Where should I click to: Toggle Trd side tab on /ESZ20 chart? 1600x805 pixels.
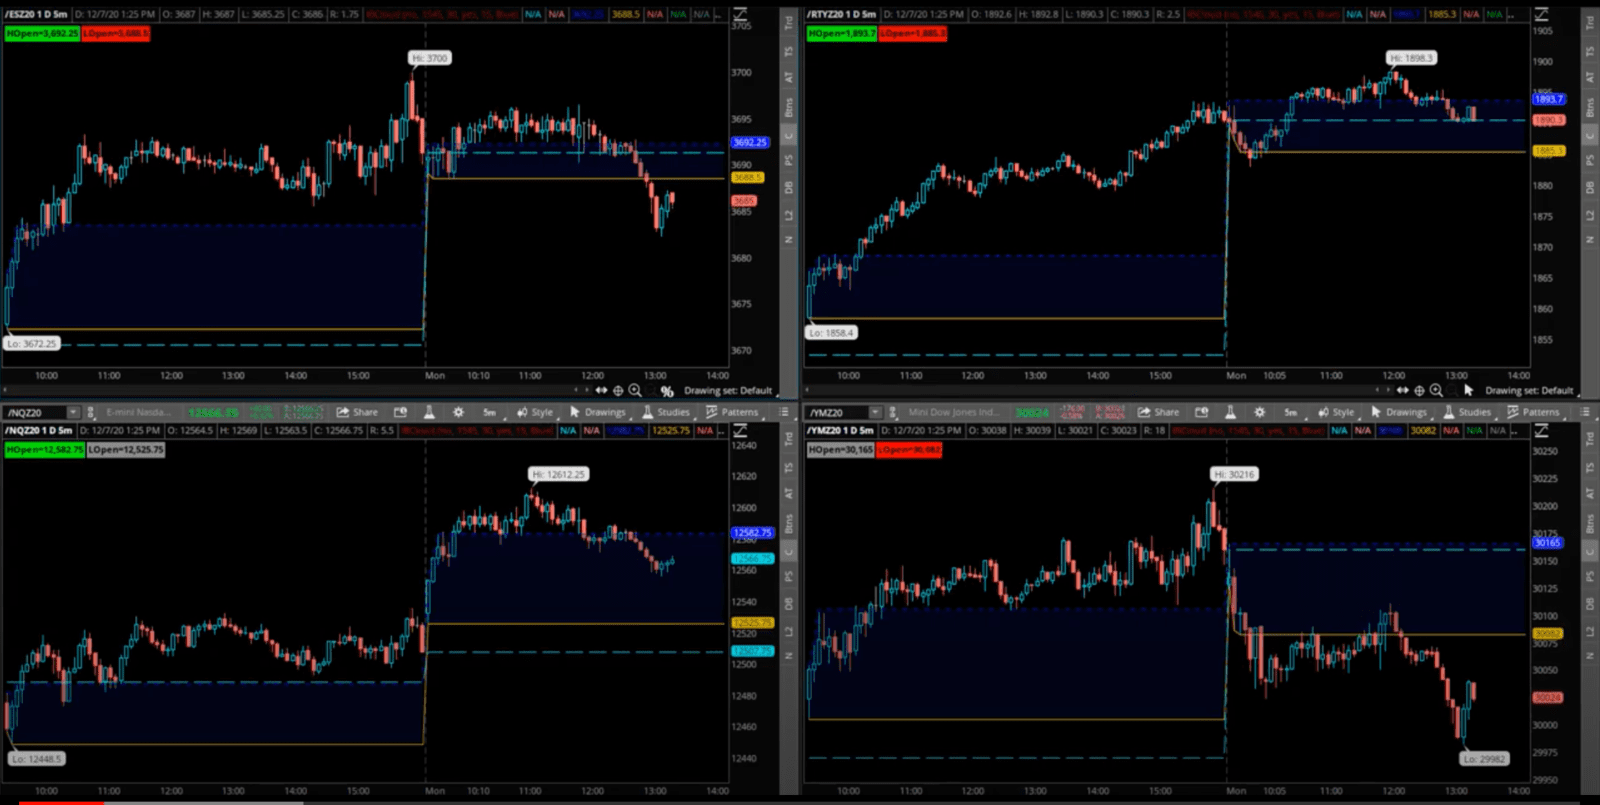[x=789, y=22]
